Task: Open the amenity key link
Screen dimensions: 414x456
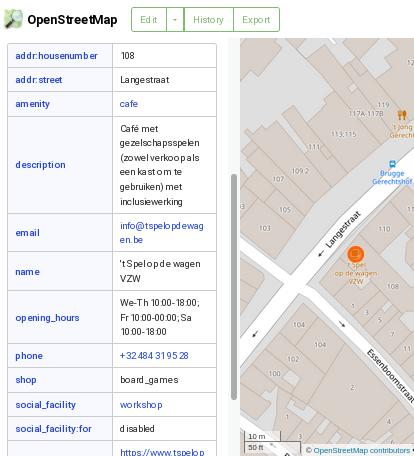Action: pos(32,104)
